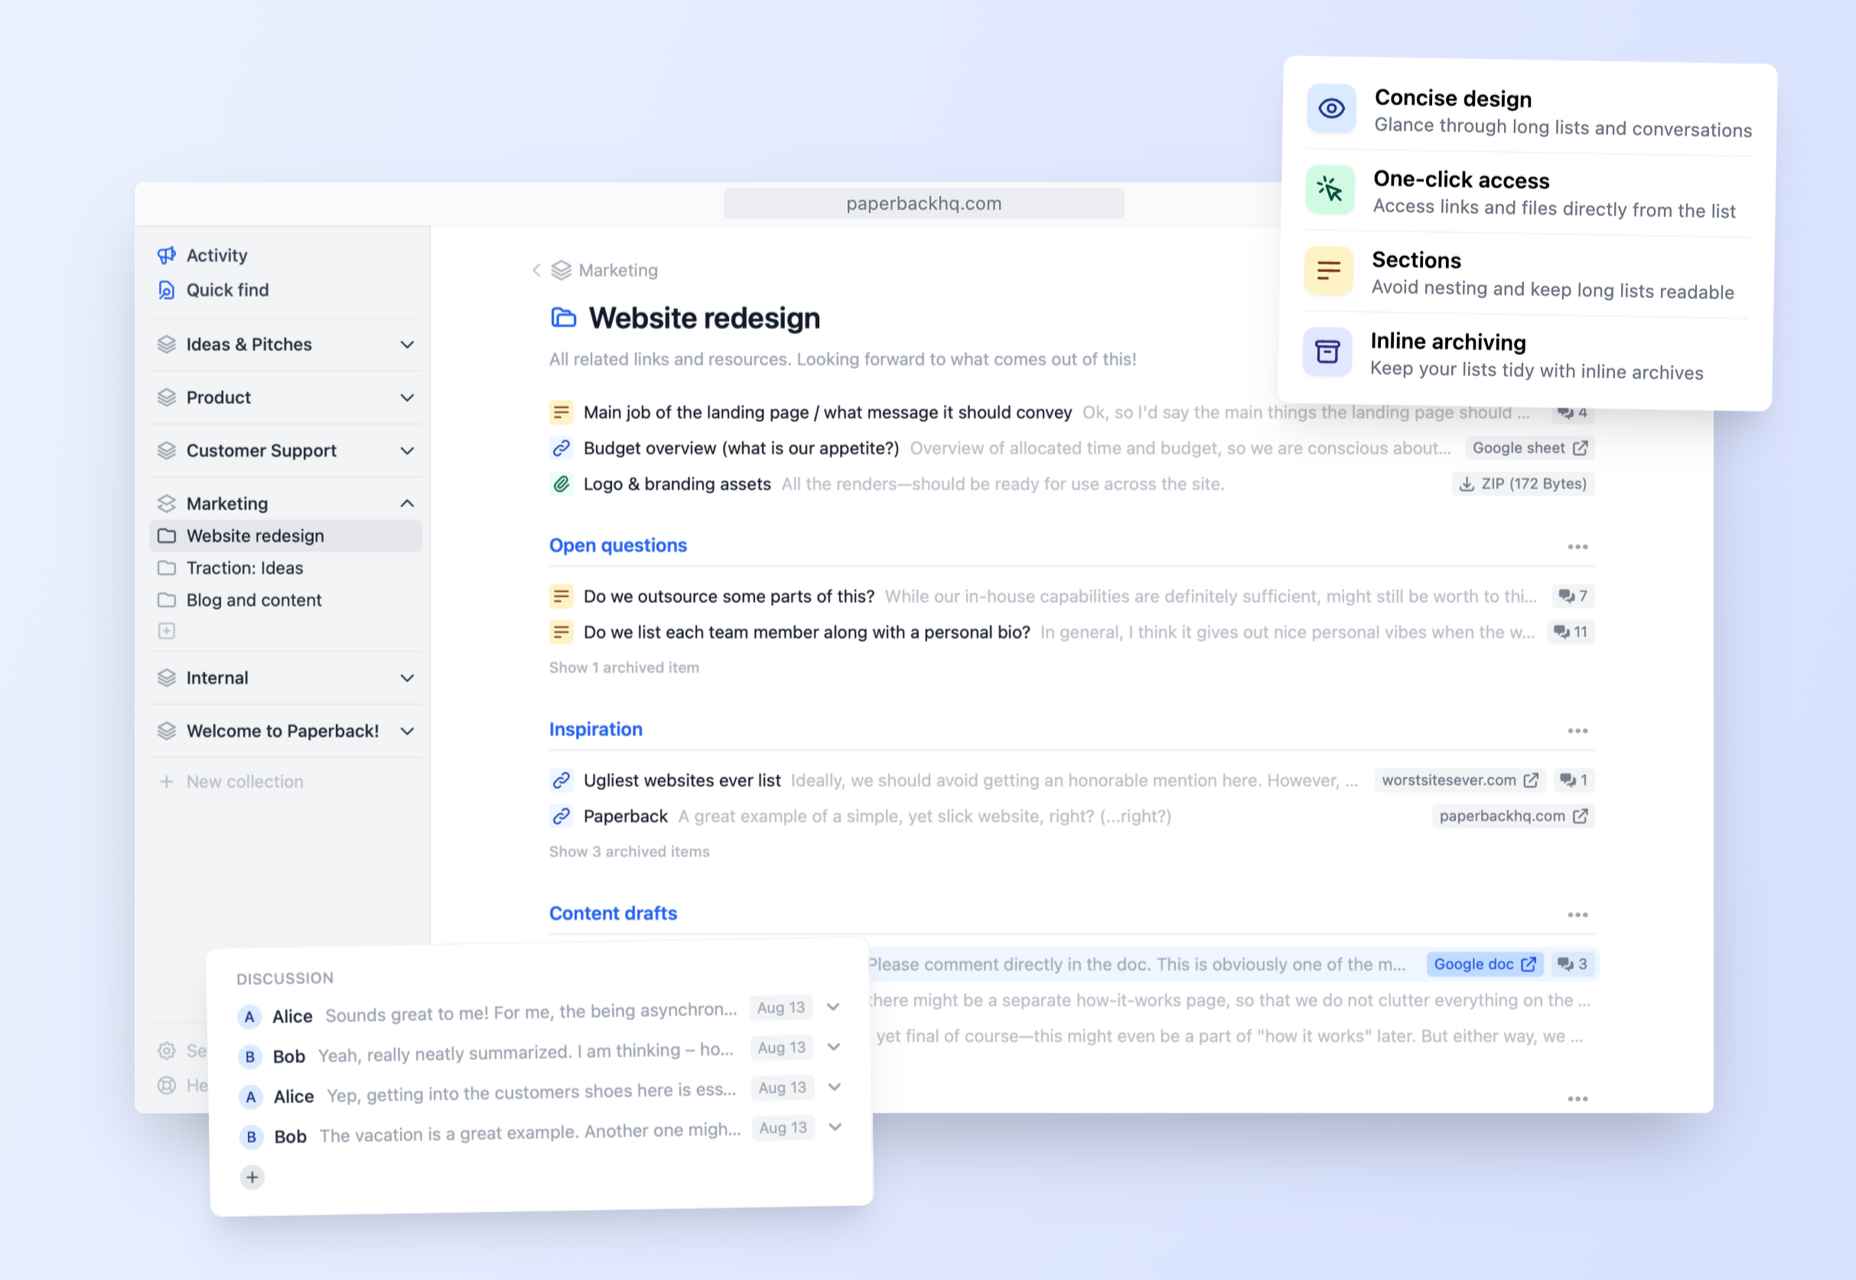Image resolution: width=1856 pixels, height=1280 pixels.
Task: Click the paperbackhq.com address bar
Action: (924, 203)
